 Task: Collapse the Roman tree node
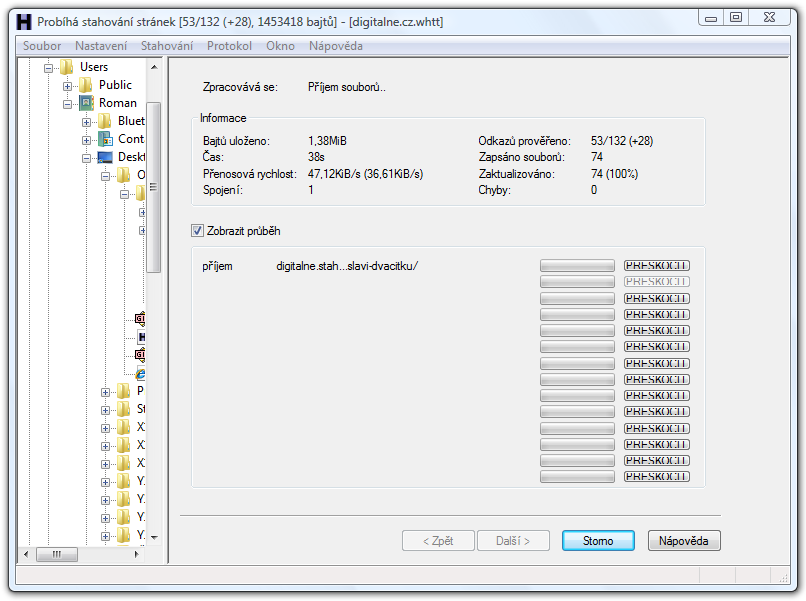point(67,104)
